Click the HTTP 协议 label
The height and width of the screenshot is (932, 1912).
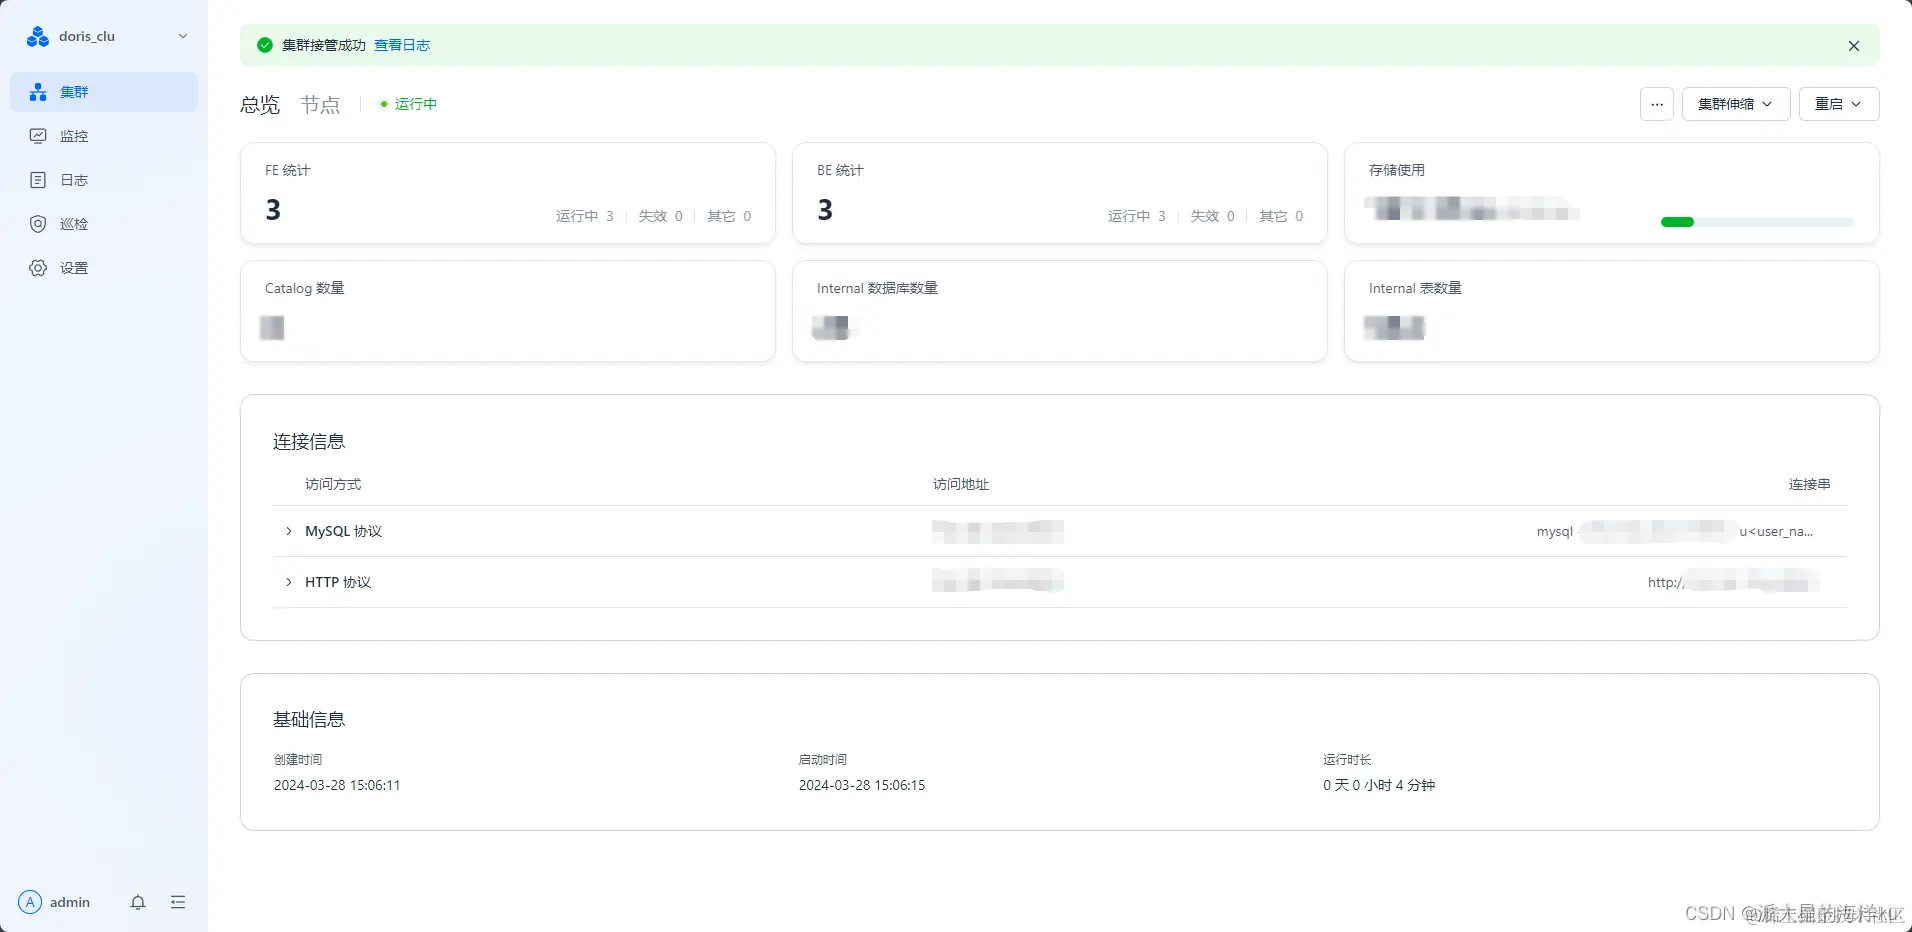tap(338, 582)
